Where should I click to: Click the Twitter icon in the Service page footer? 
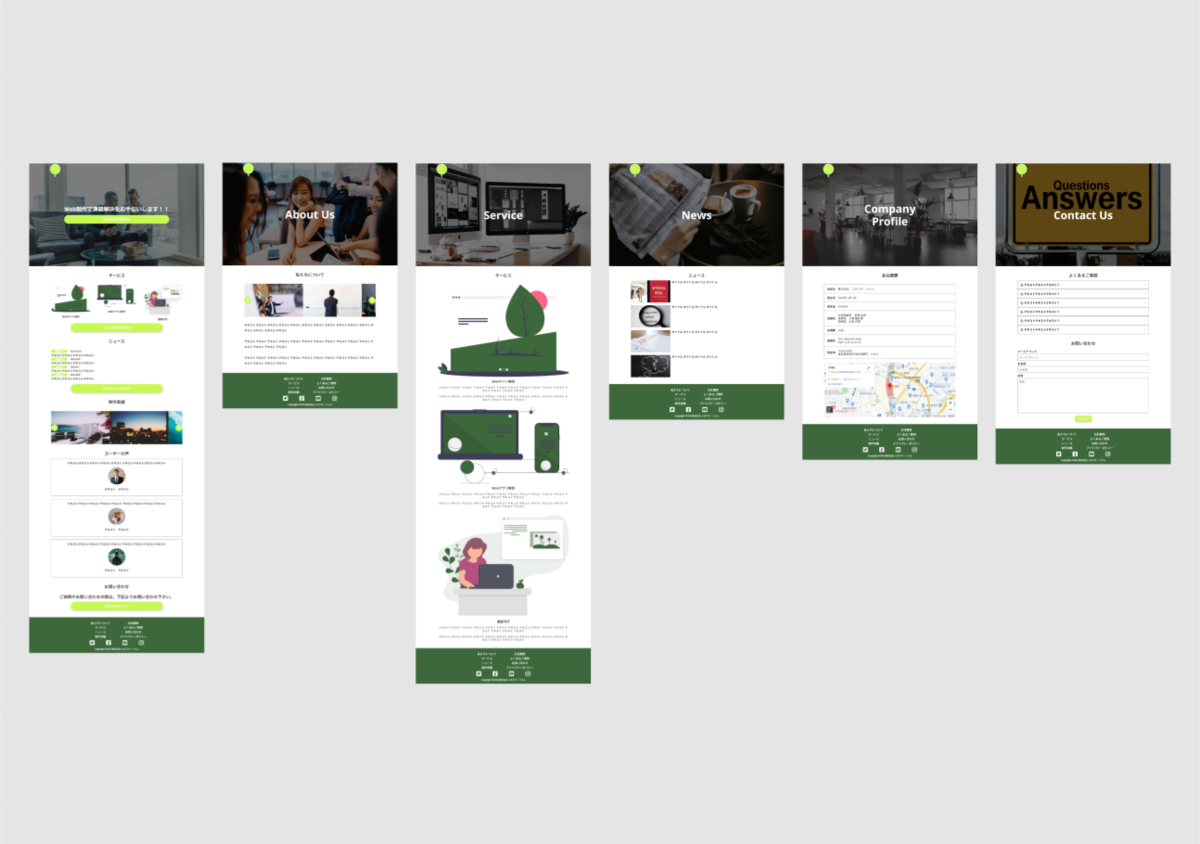[x=479, y=674]
